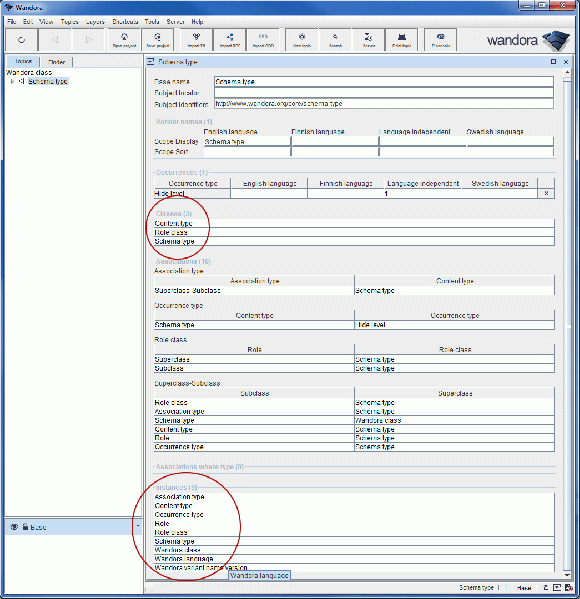Viewport: 580px width, 599px height.
Task: Click the refresh icon in the status bar
Action: [546, 588]
